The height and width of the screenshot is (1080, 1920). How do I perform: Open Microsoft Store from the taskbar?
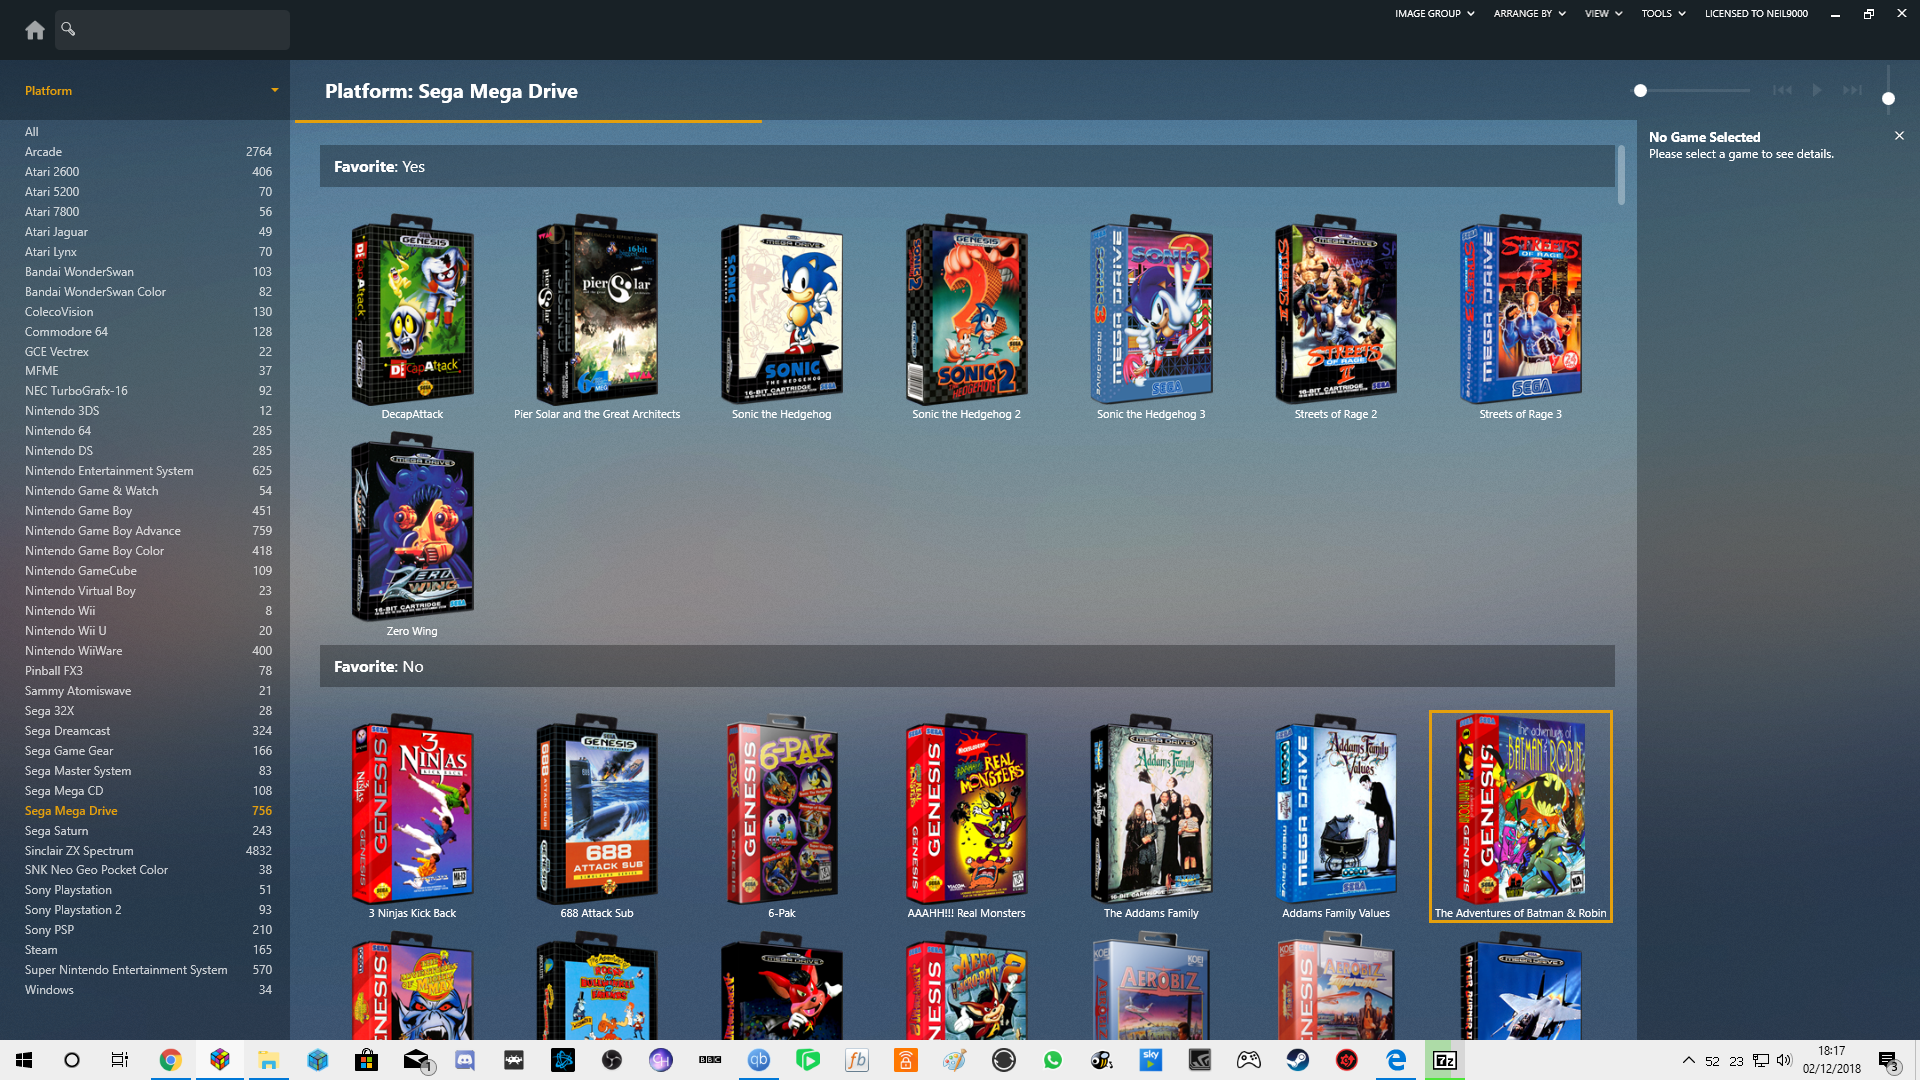click(367, 1060)
